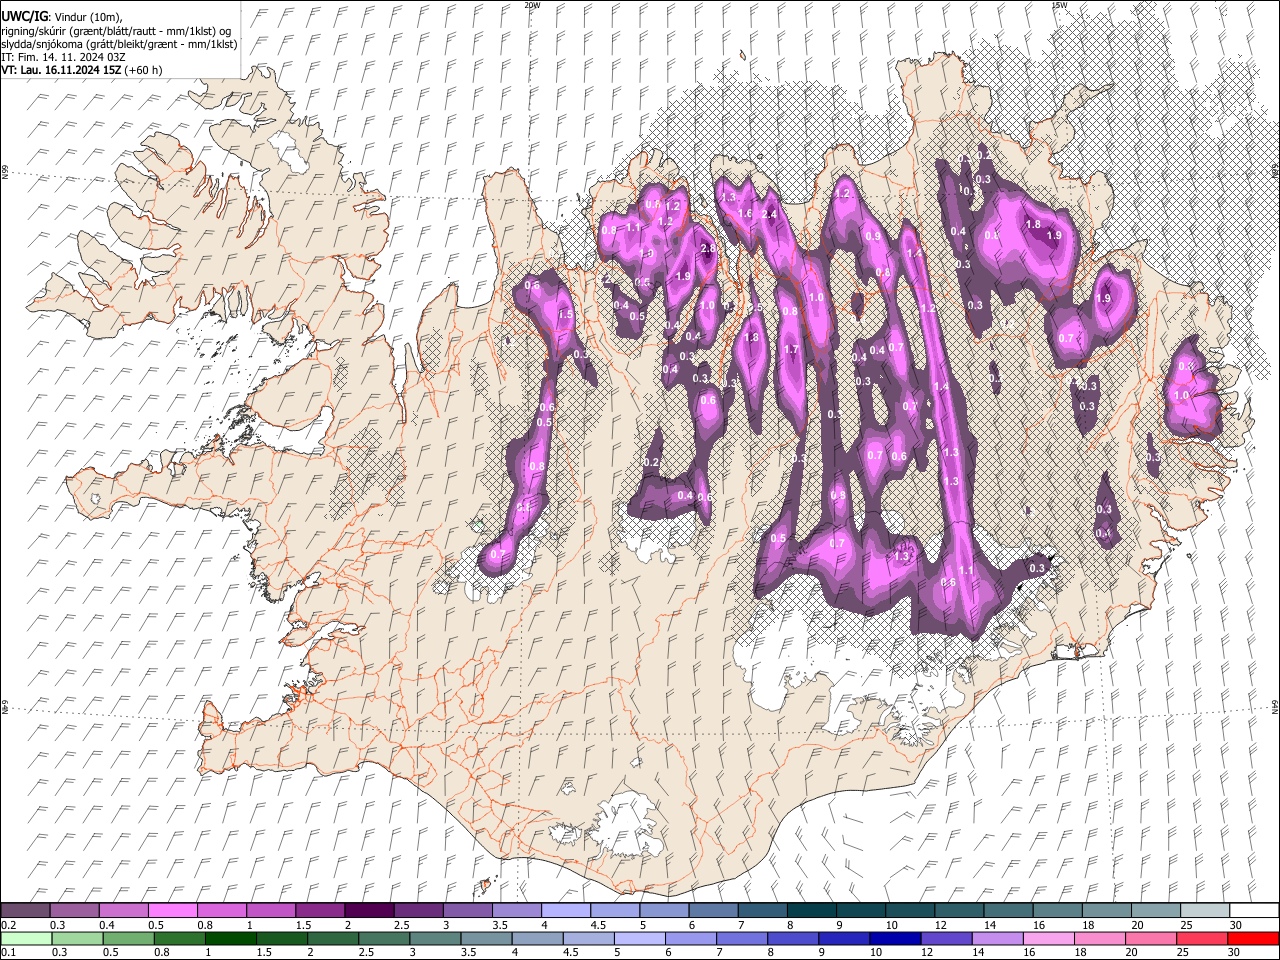The height and width of the screenshot is (960, 1280).
Task: Click the 'slydda/snjókoma' legend description line
Action: (119, 44)
